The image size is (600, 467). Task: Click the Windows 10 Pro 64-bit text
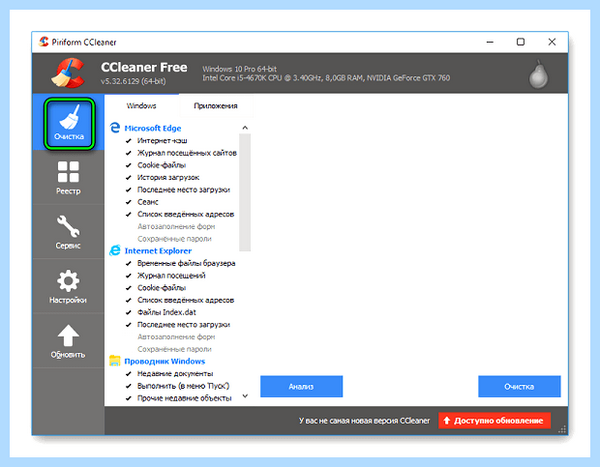(x=240, y=69)
